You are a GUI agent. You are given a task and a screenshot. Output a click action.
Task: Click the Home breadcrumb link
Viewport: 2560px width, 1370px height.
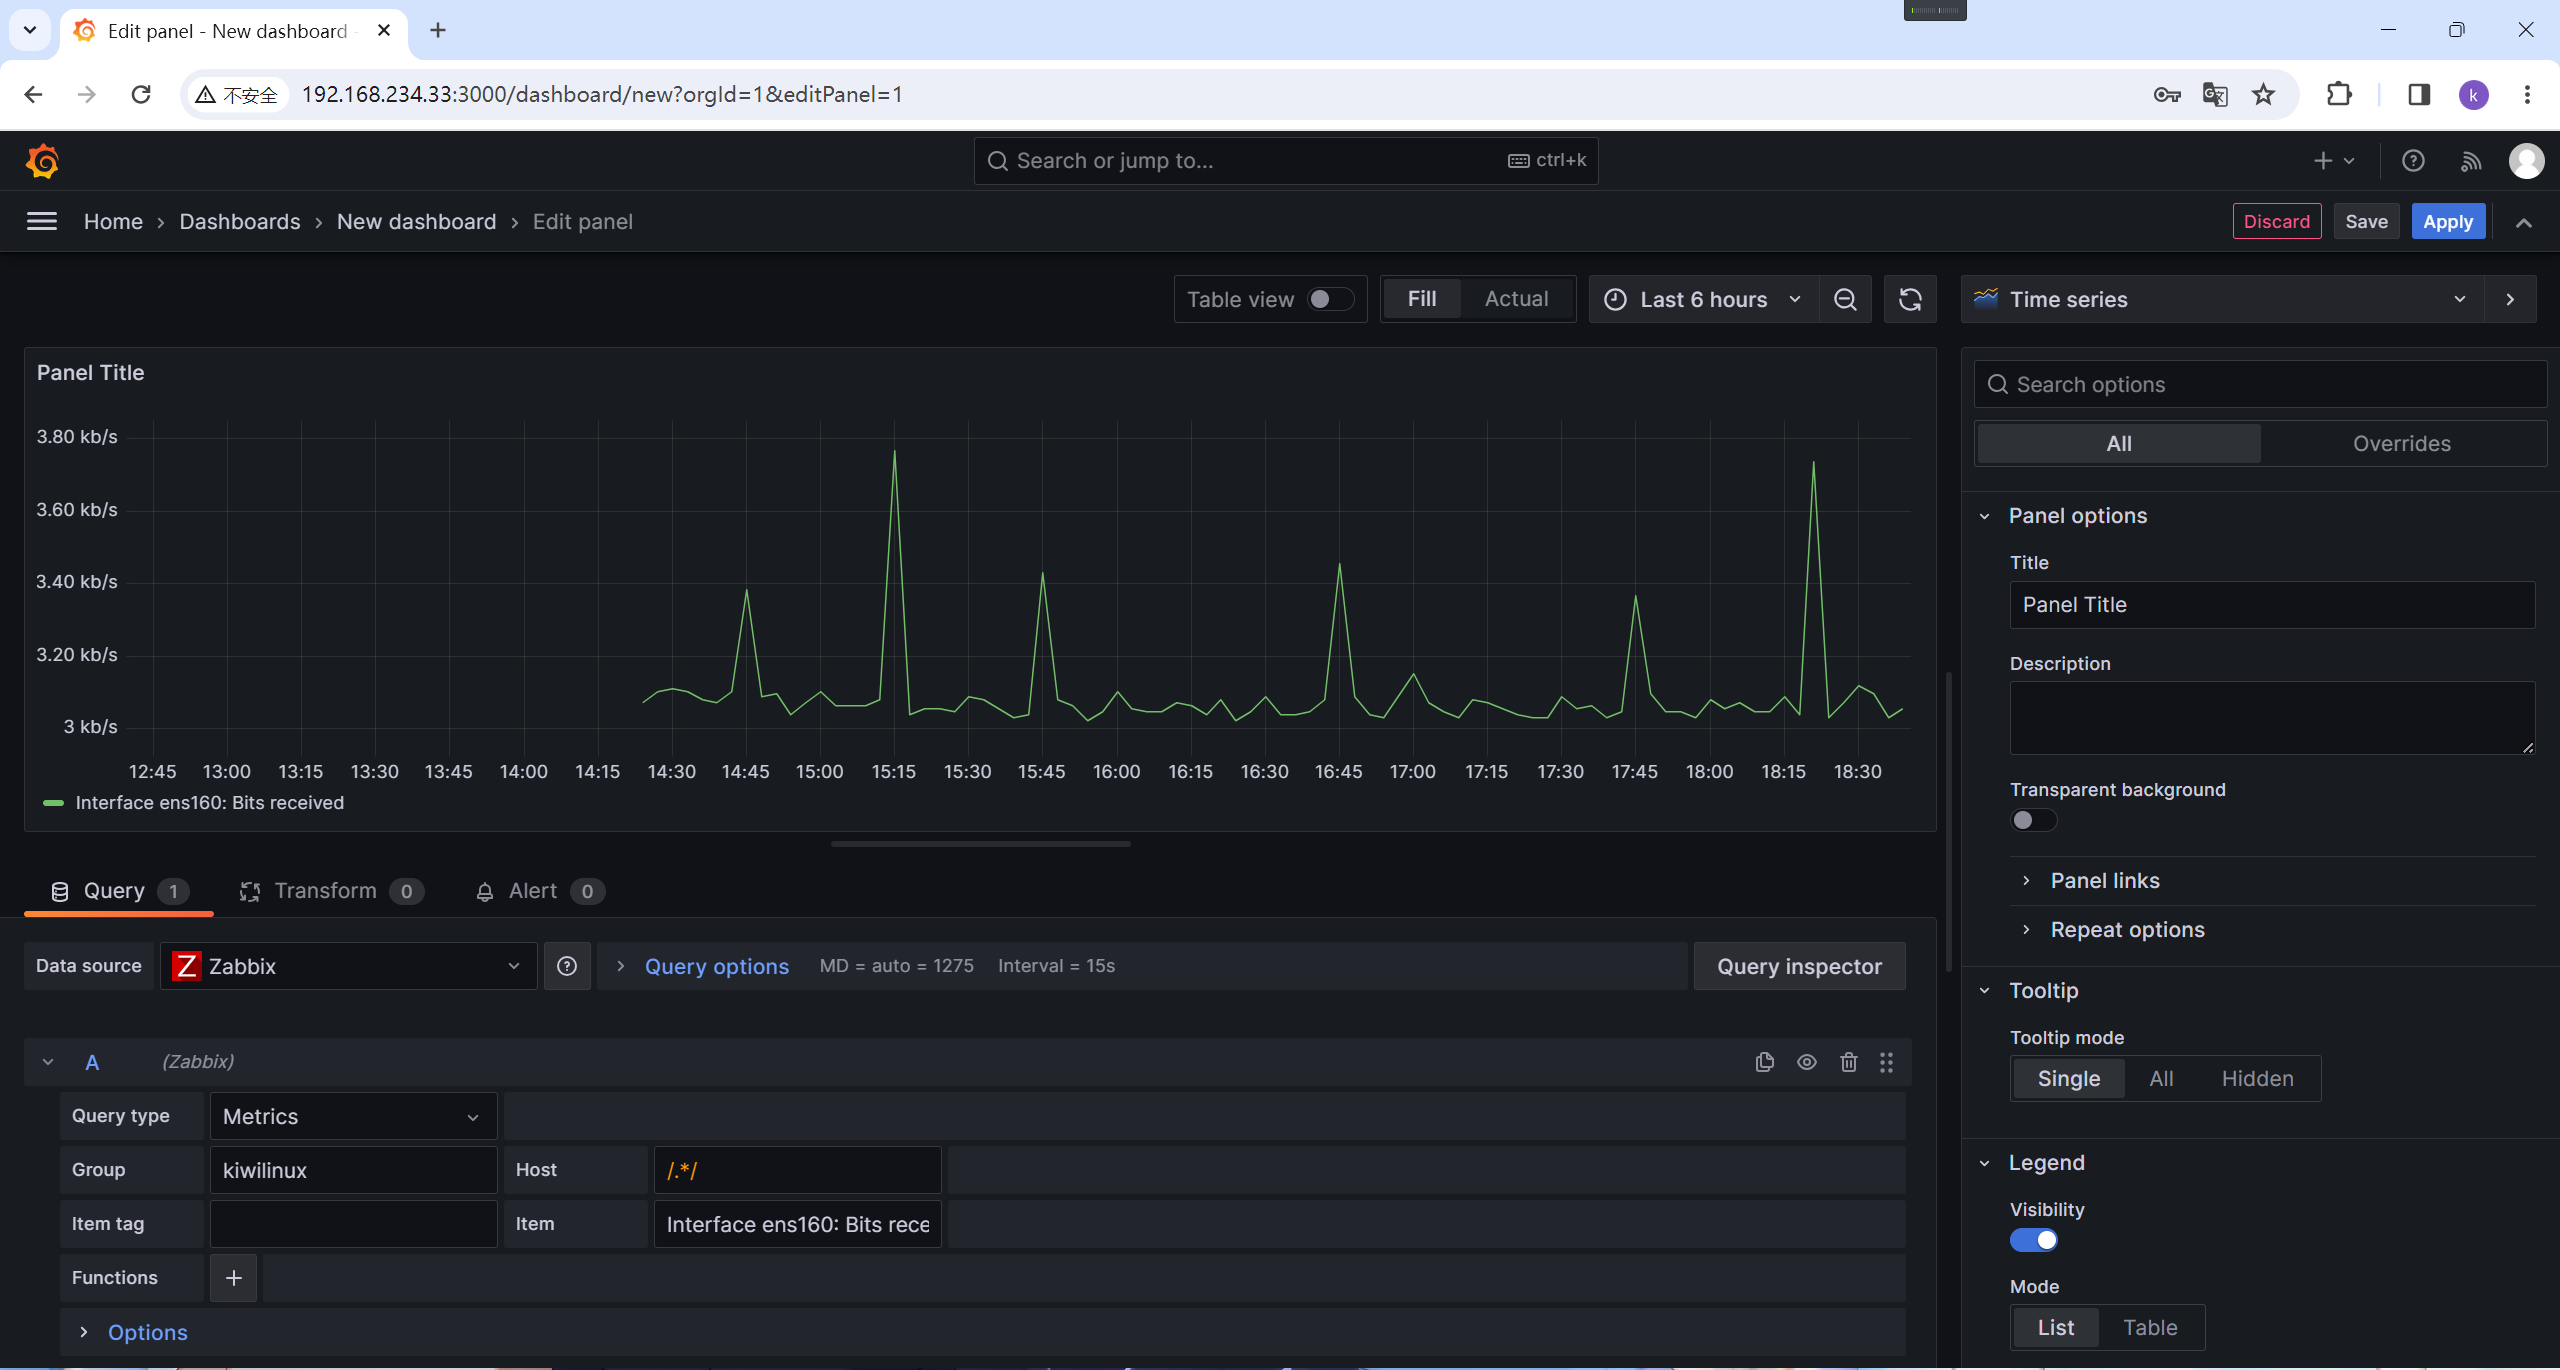click(113, 221)
